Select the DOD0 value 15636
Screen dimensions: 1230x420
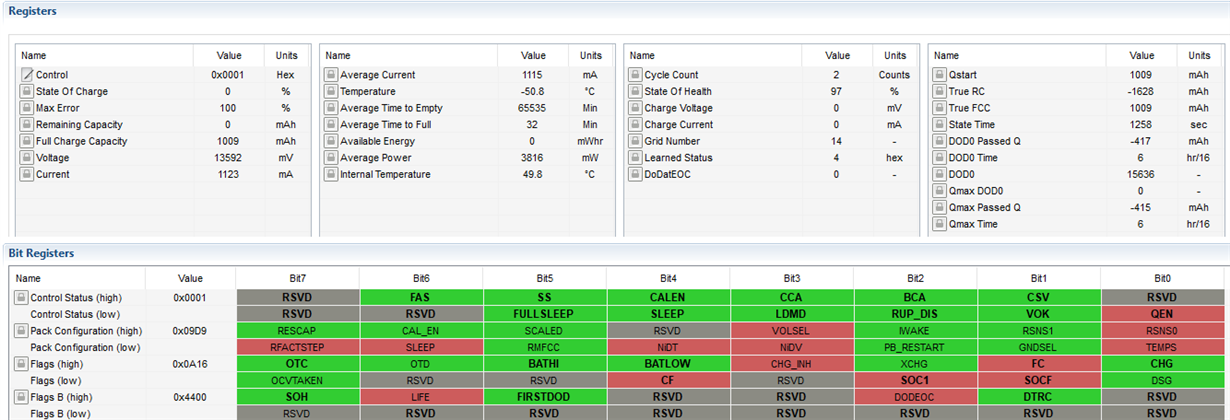1141,174
